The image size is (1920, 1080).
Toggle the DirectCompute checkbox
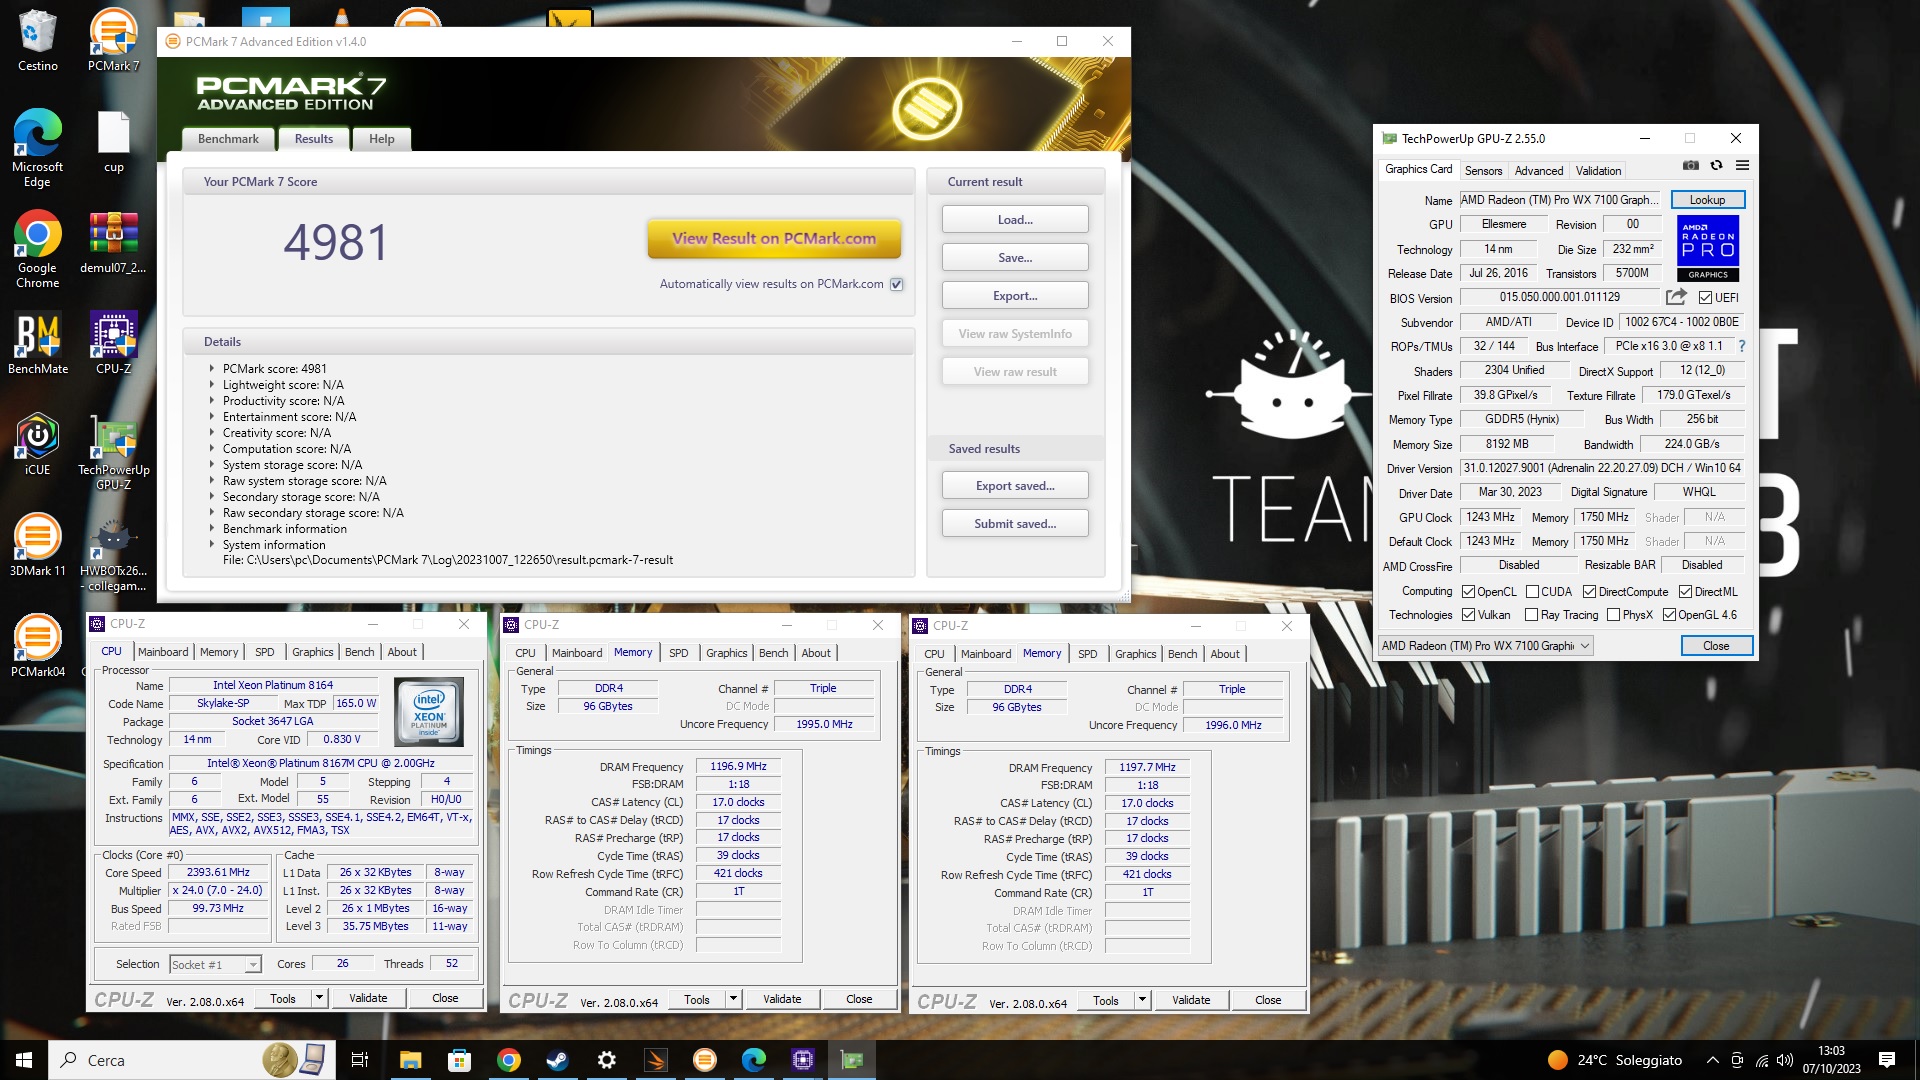click(x=1589, y=592)
